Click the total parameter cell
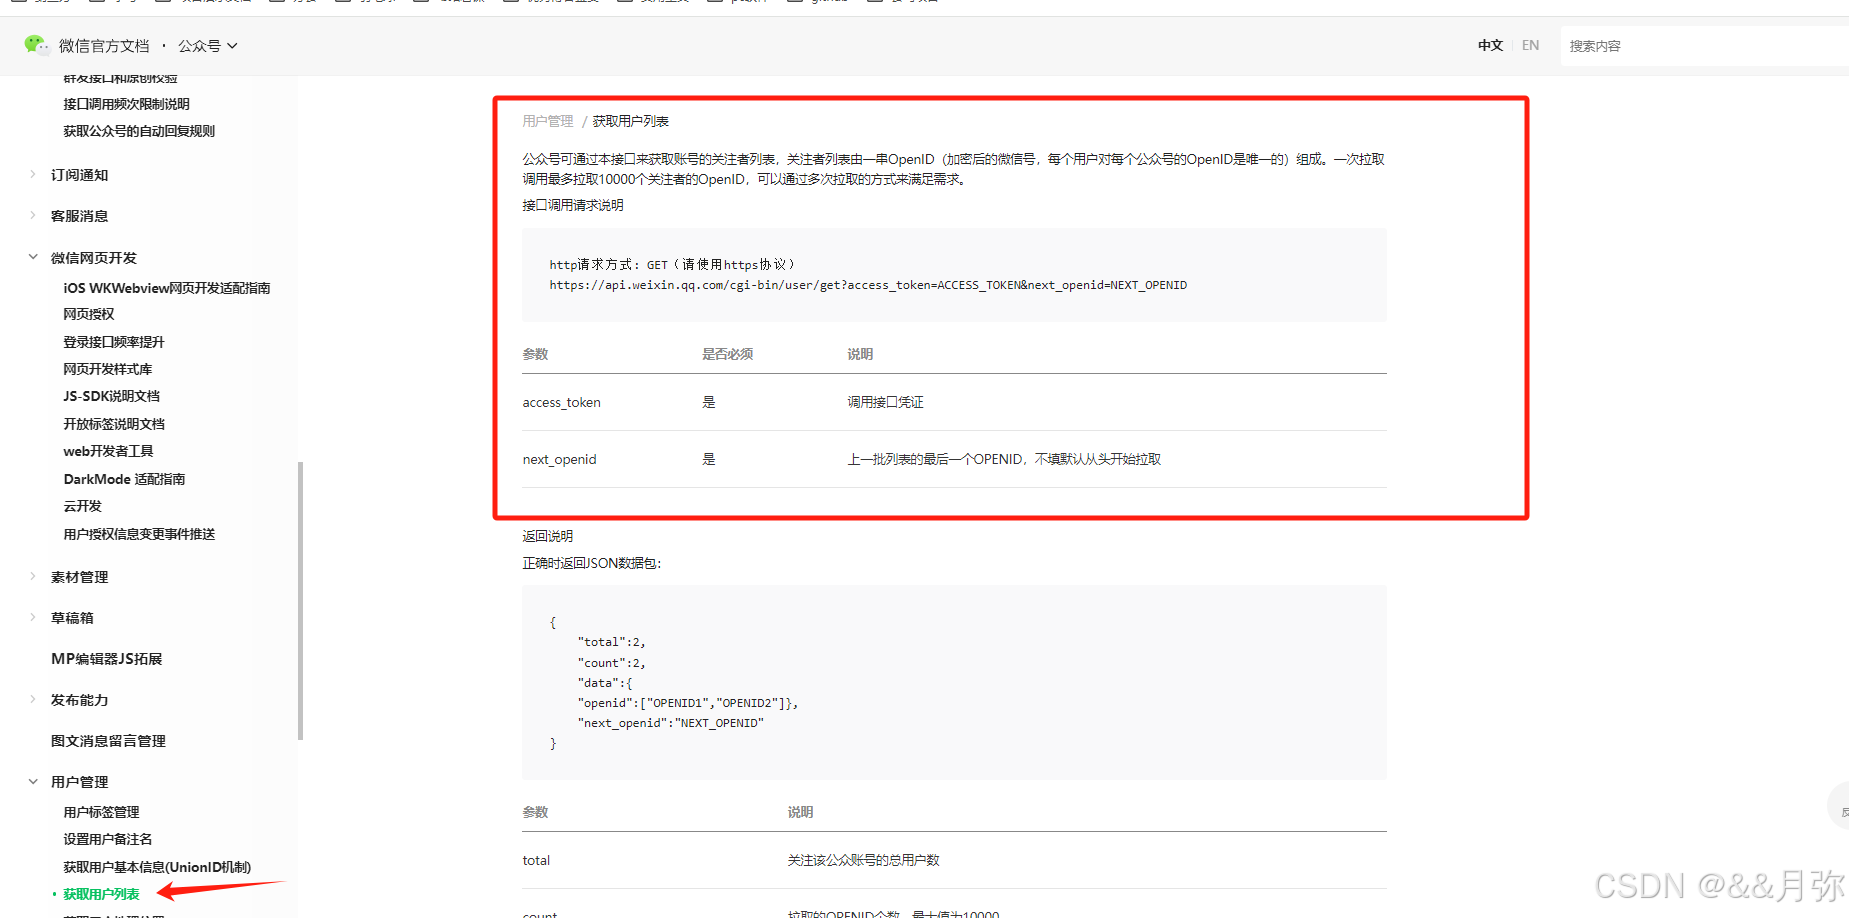Image resolution: width=1849 pixels, height=918 pixels. click(536, 860)
